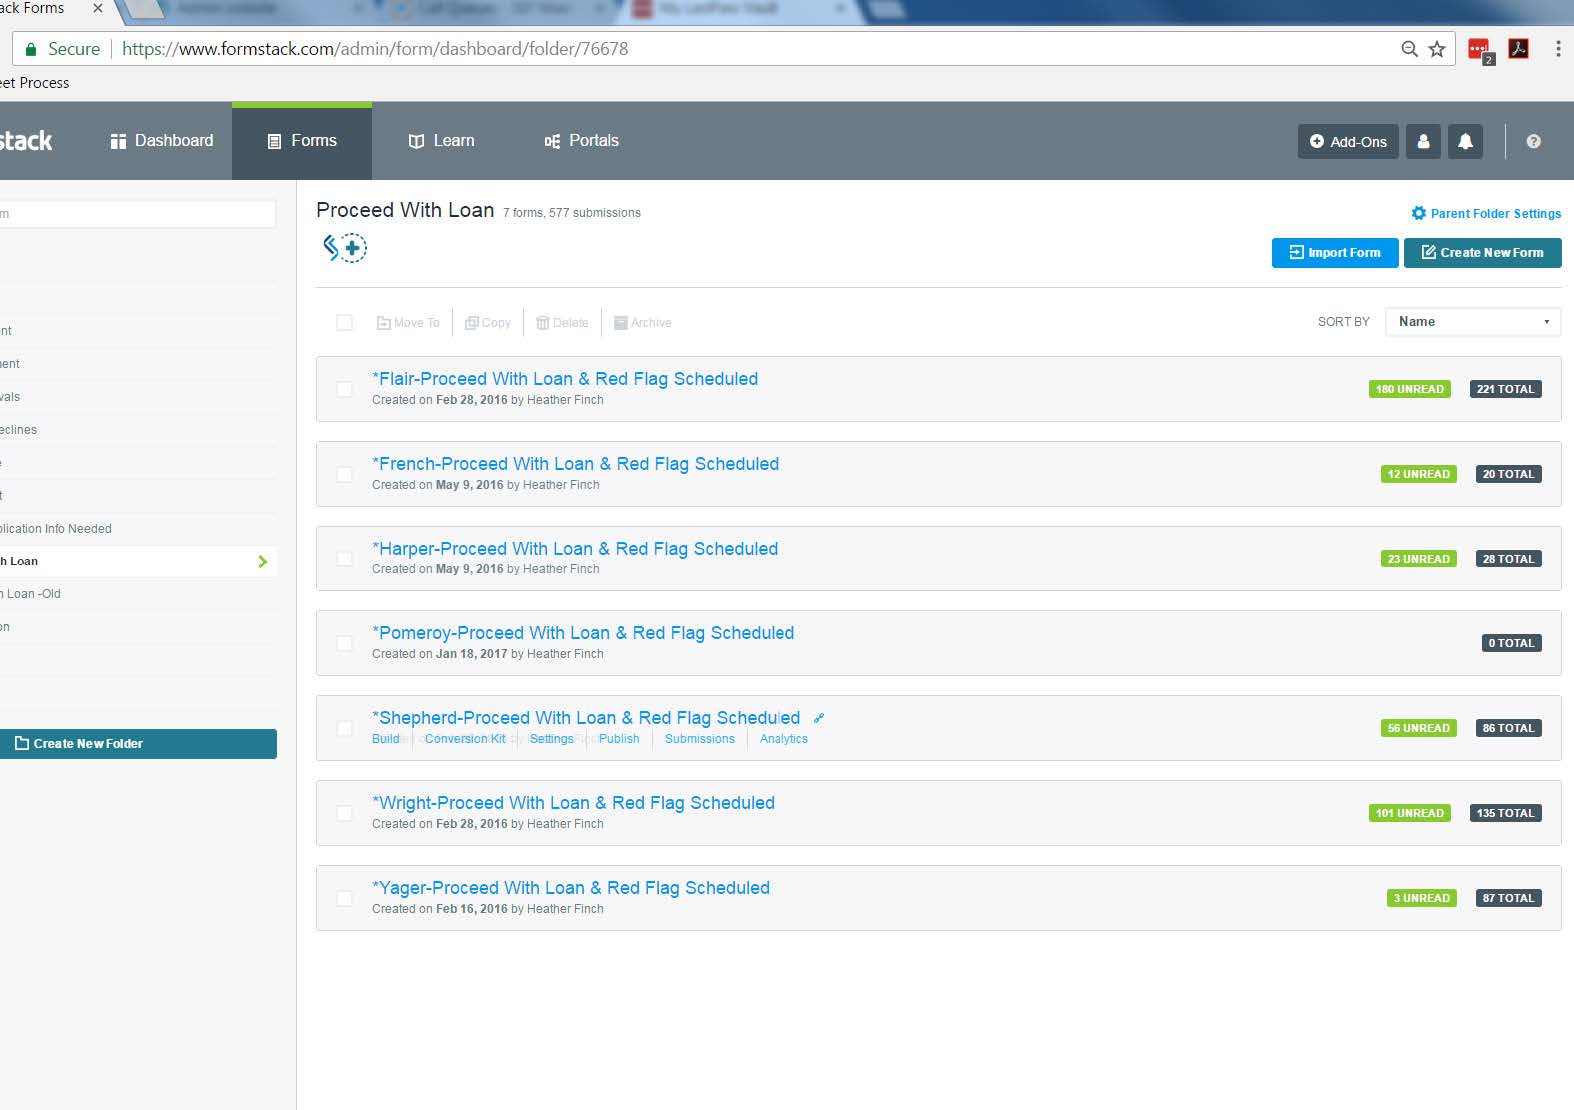Image resolution: width=1574 pixels, height=1110 pixels.
Task: Click the sidebar search input field
Action: pos(138,213)
